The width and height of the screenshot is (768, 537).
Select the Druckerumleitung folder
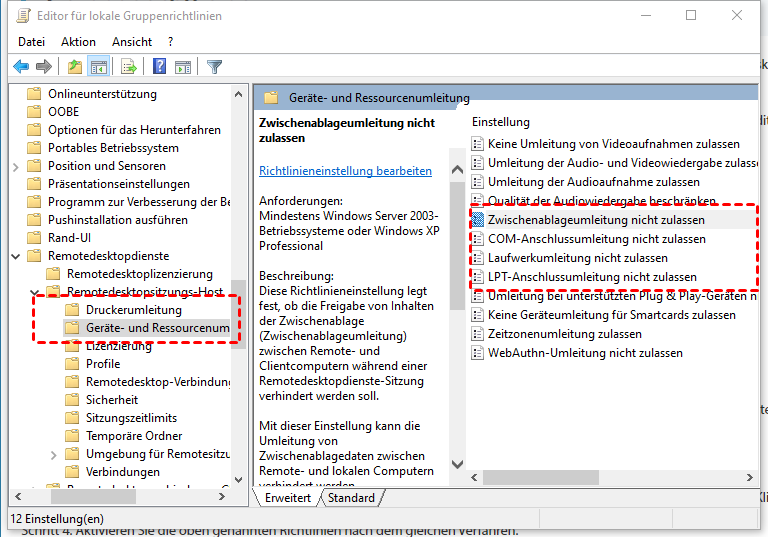134,310
